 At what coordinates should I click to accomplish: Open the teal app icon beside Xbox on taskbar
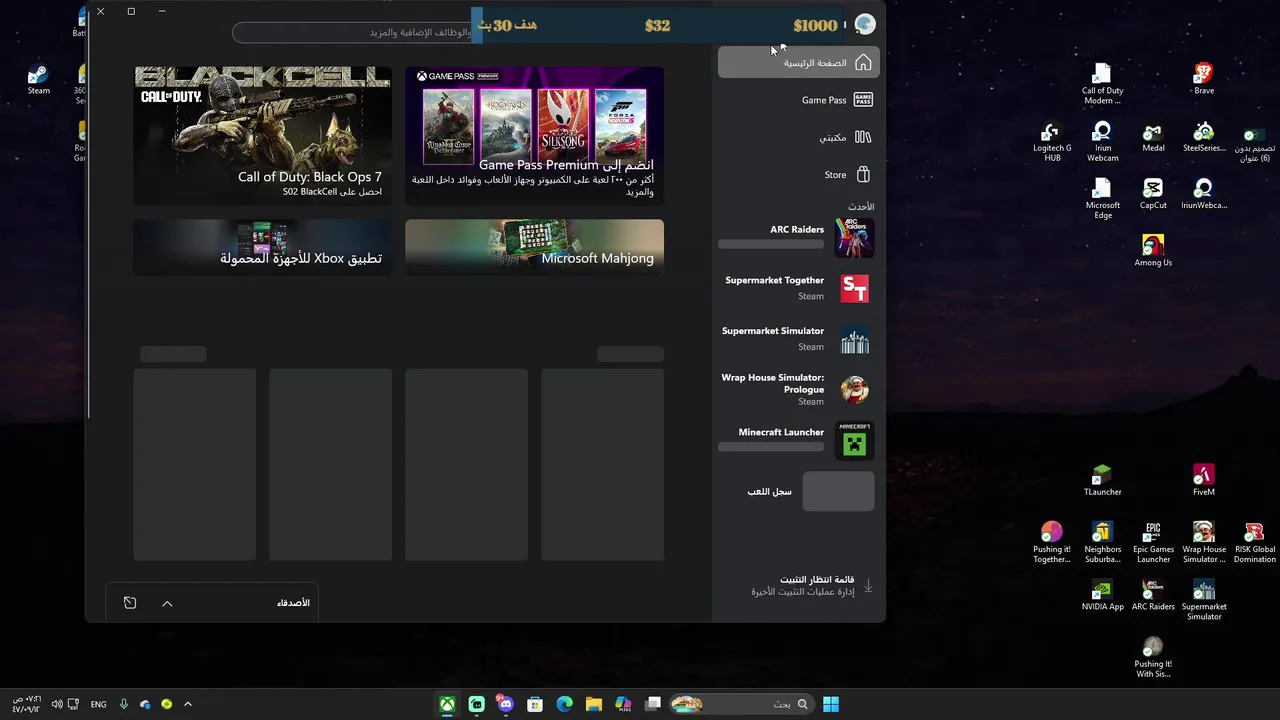tap(477, 704)
